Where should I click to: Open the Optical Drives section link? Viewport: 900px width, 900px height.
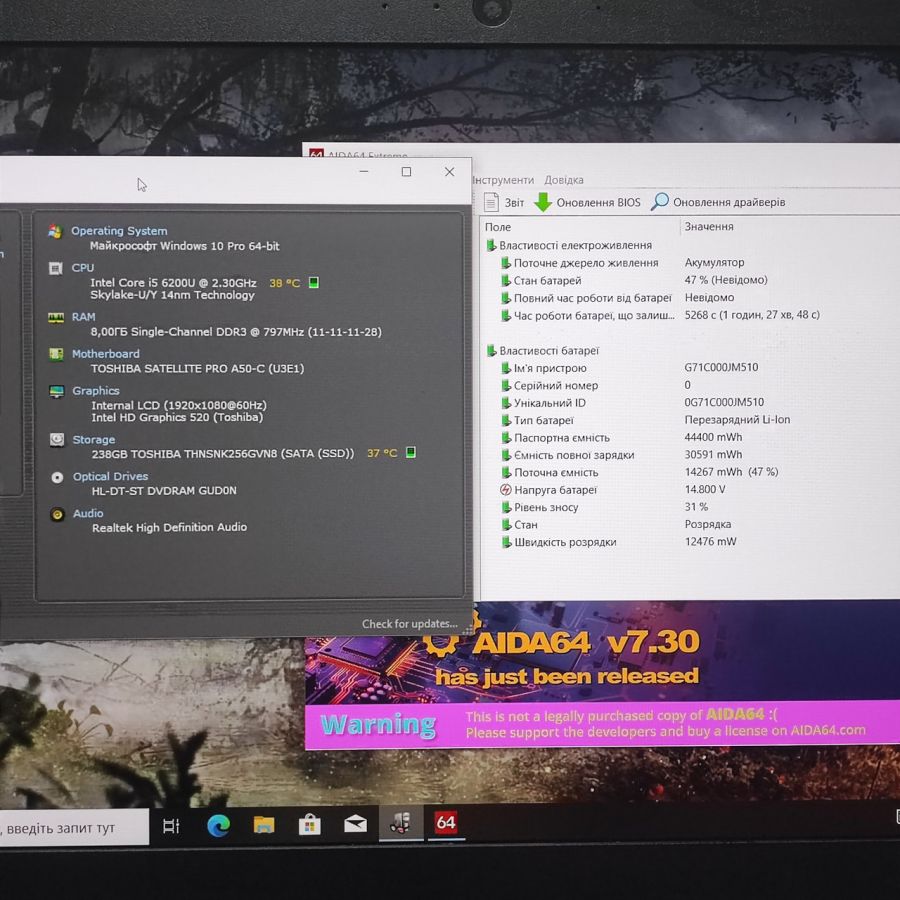pos(110,476)
